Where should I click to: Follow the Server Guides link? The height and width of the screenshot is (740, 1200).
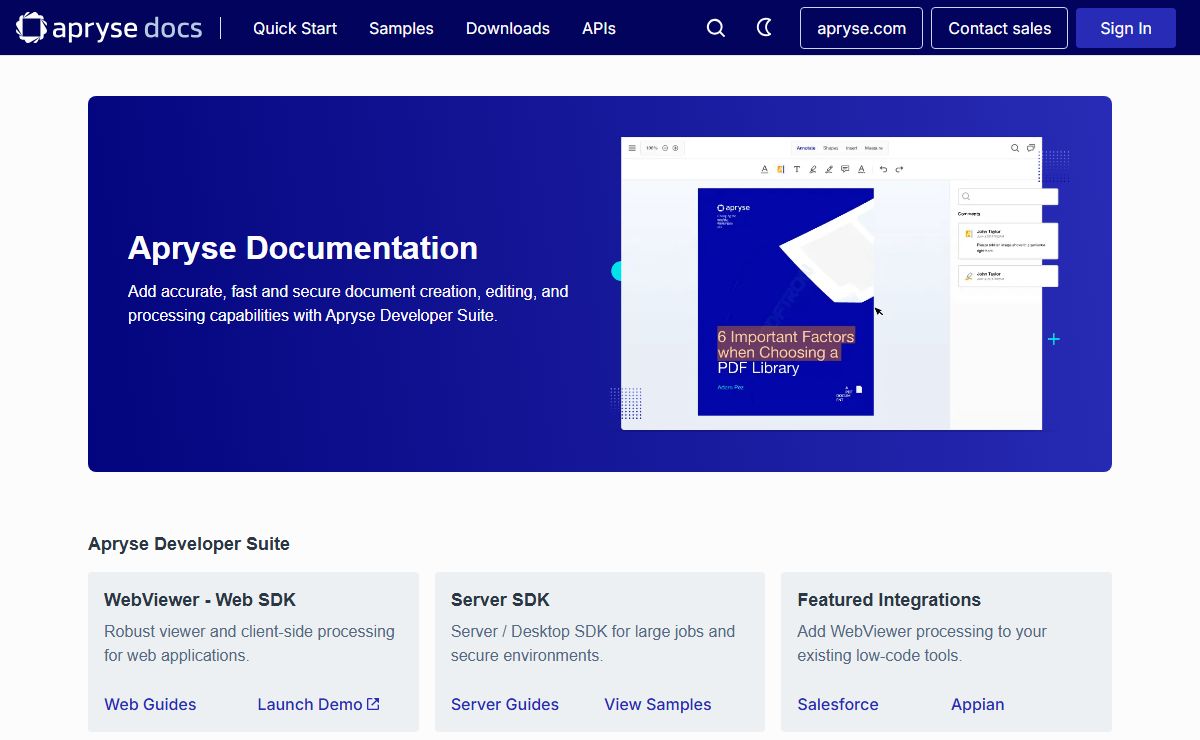click(x=505, y=704)
